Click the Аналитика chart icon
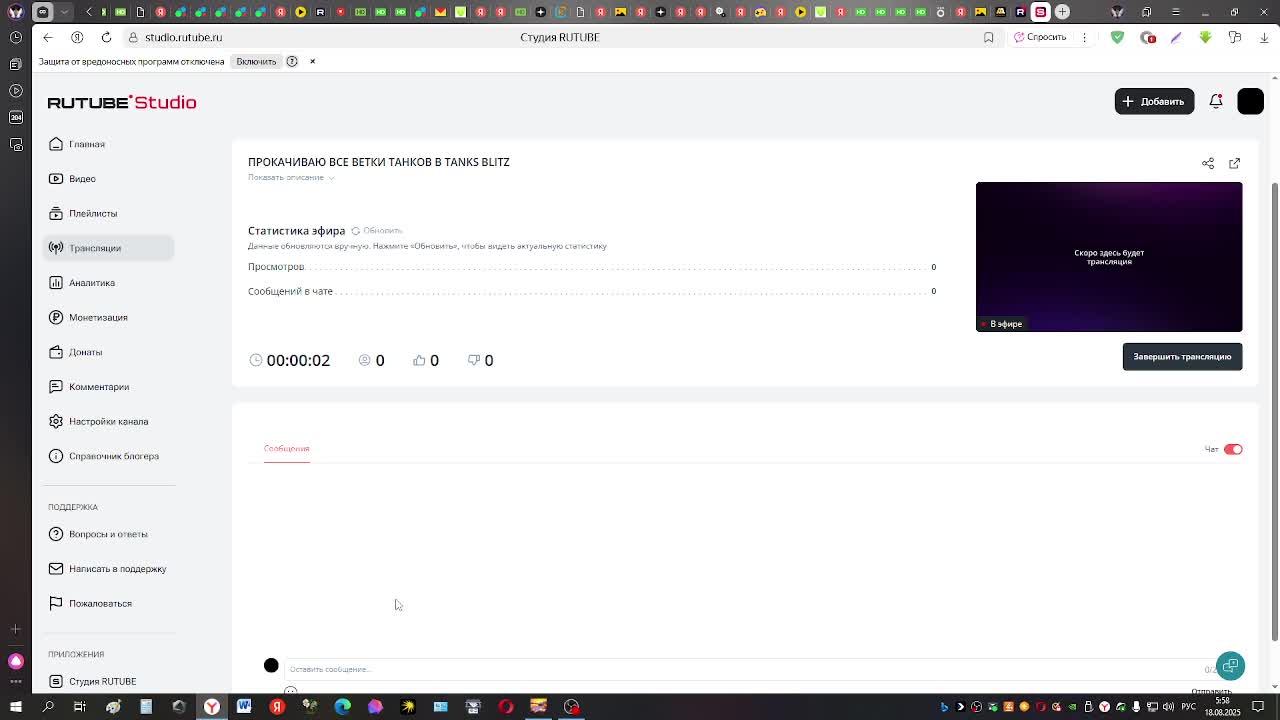The image size is (1280, 720). click(x=56, y=283)
